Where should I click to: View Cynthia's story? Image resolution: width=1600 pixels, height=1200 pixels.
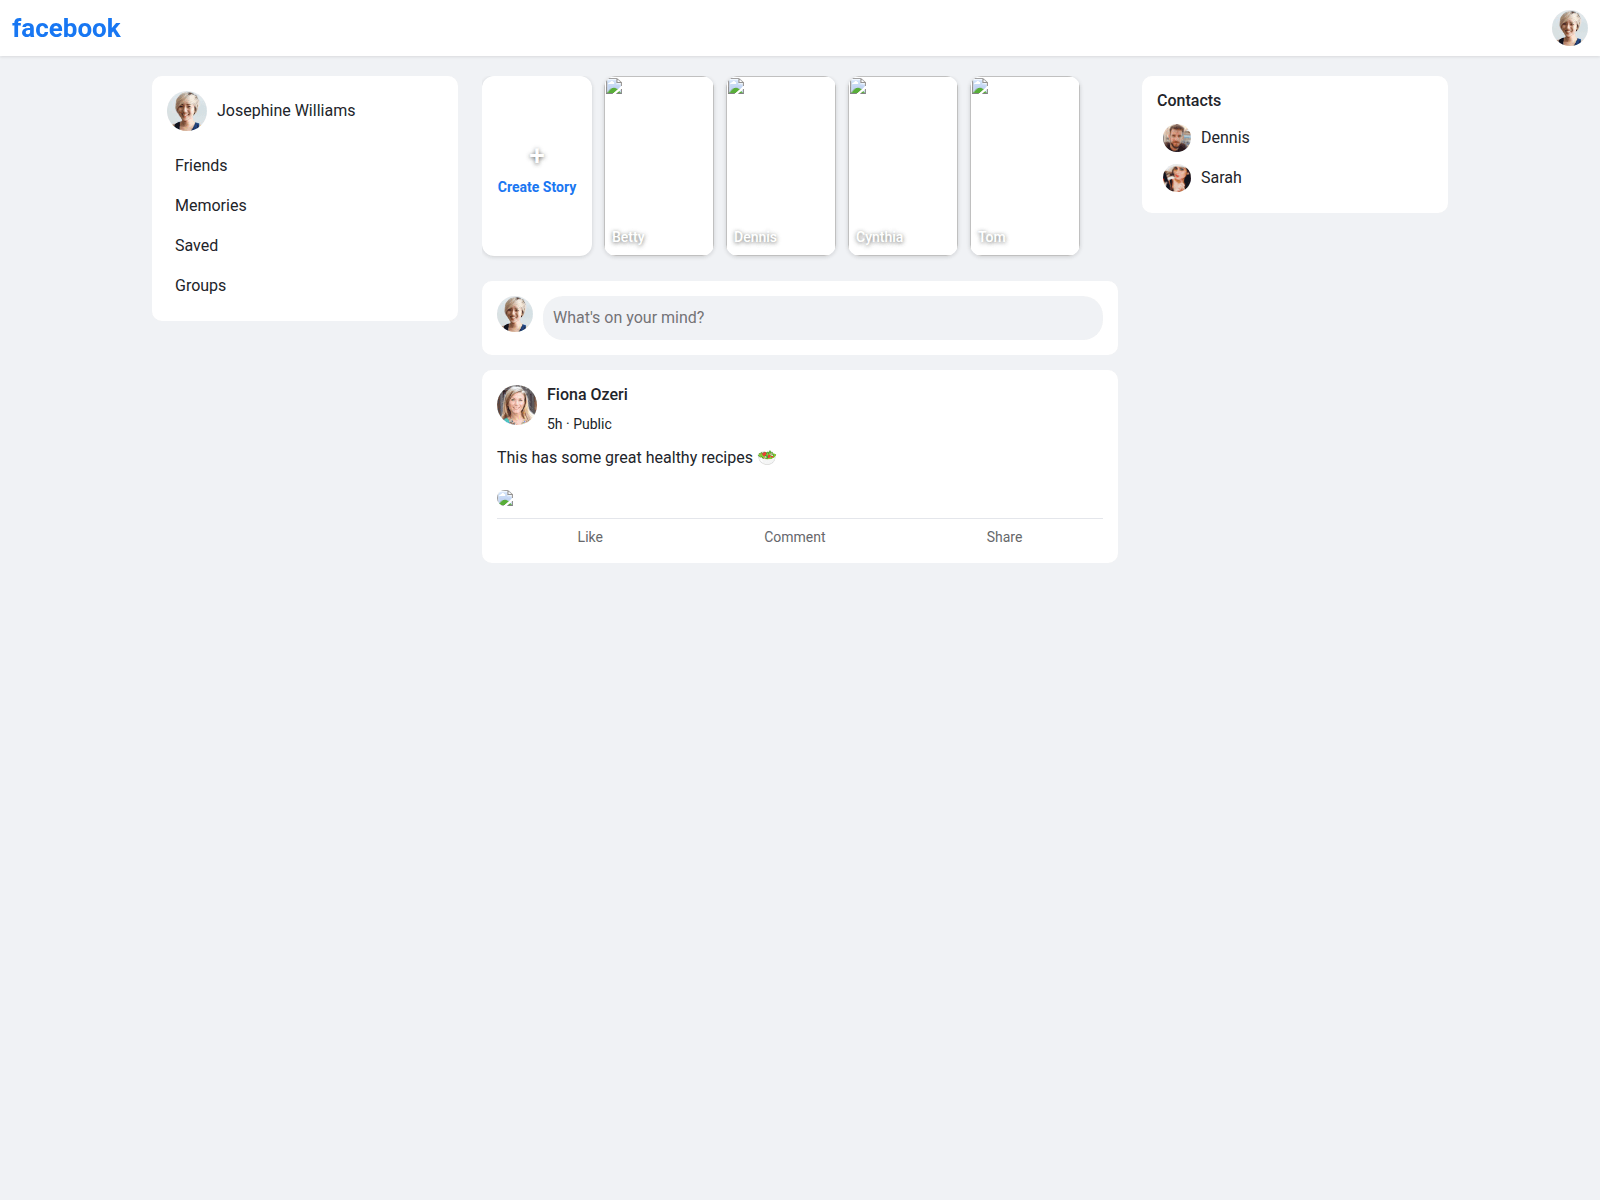coord(903,166)
